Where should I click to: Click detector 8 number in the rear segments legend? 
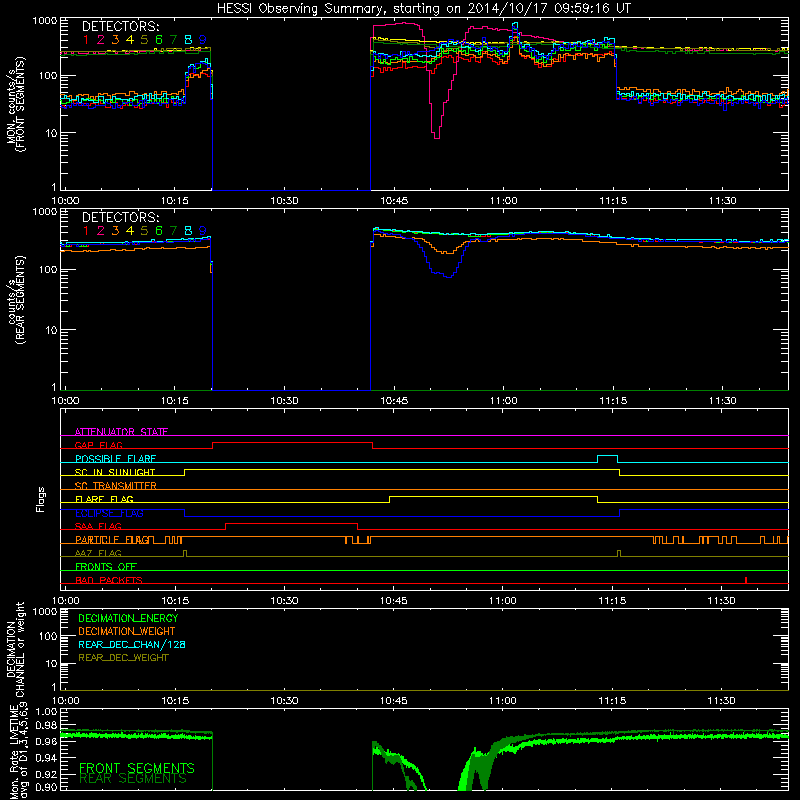pyautogui.click(x=188, y=231)
